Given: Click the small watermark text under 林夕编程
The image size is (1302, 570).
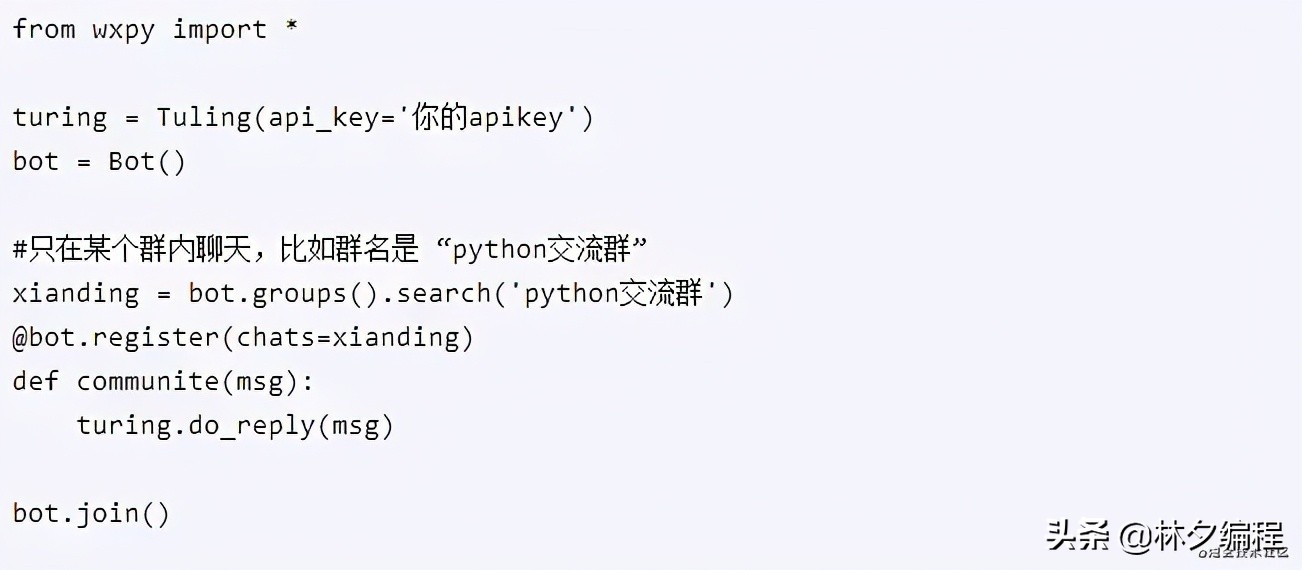Looking at the screenshot, I should pos(1244,553).
